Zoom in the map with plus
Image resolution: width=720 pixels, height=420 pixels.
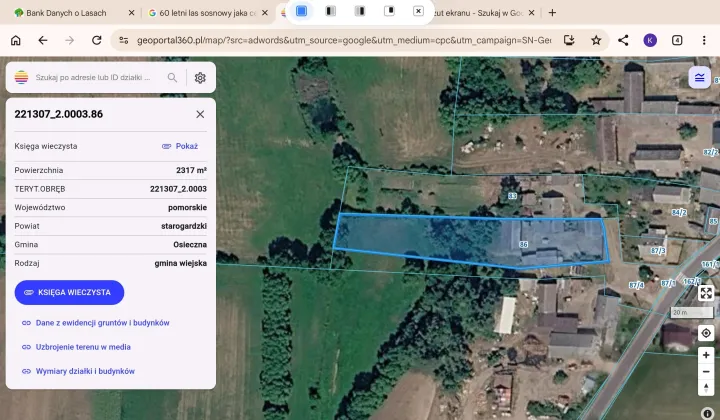(706, 355)
